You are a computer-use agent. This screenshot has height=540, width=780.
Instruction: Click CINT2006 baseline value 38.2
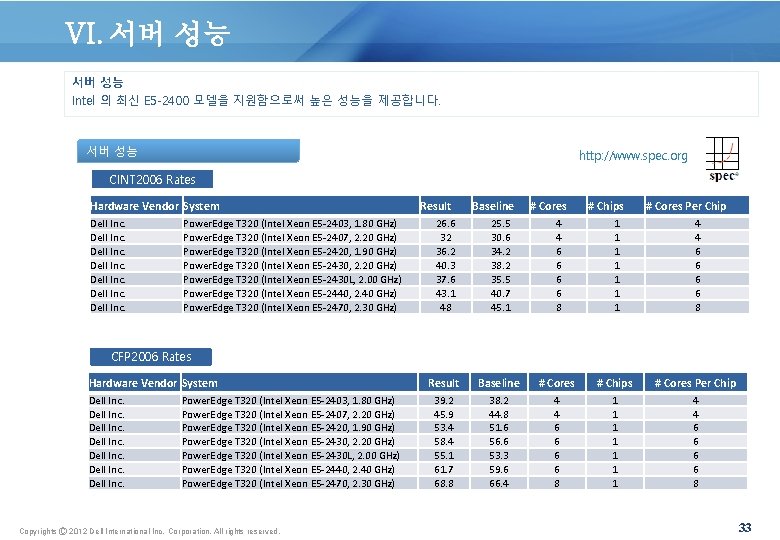pos(500,266)
